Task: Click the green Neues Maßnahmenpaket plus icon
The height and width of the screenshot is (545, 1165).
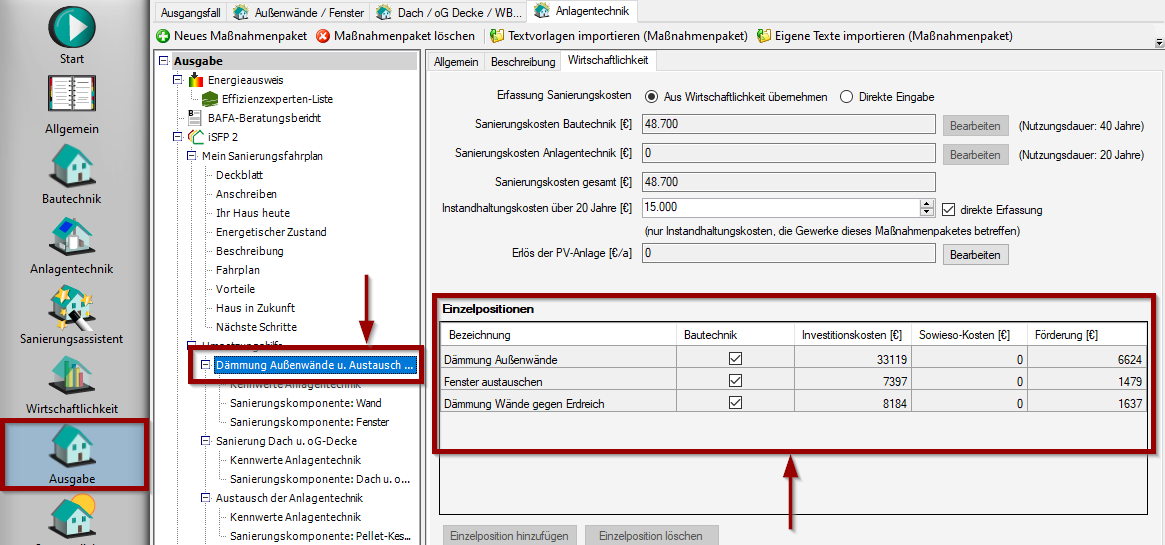Action: tap(163, 36)
